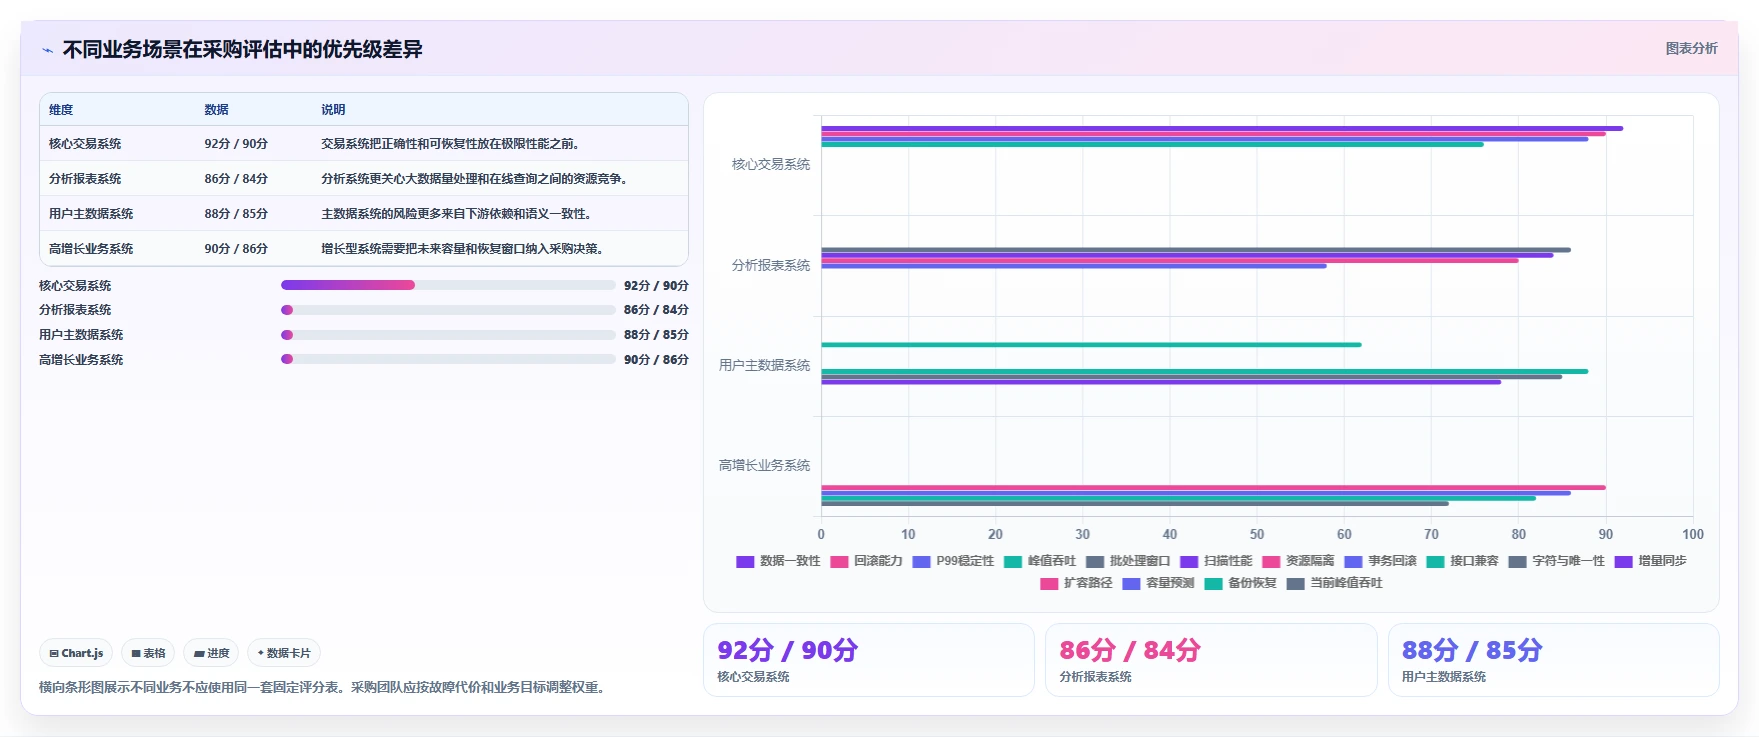Select the Chart.js tag chip
The height and width of the screenshot is (737, 1759).
coord(76,653)
